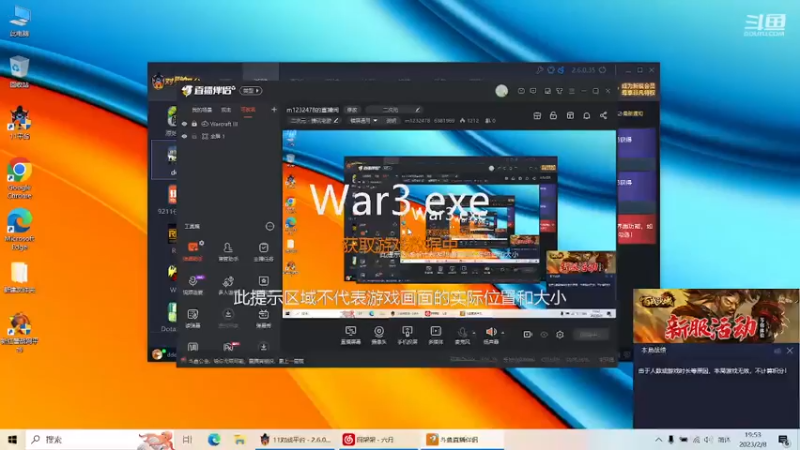The height and width of the screenshot is (450, 800).
Task: Open the 新服活动 banner advertisement
Action: (715, 316)
